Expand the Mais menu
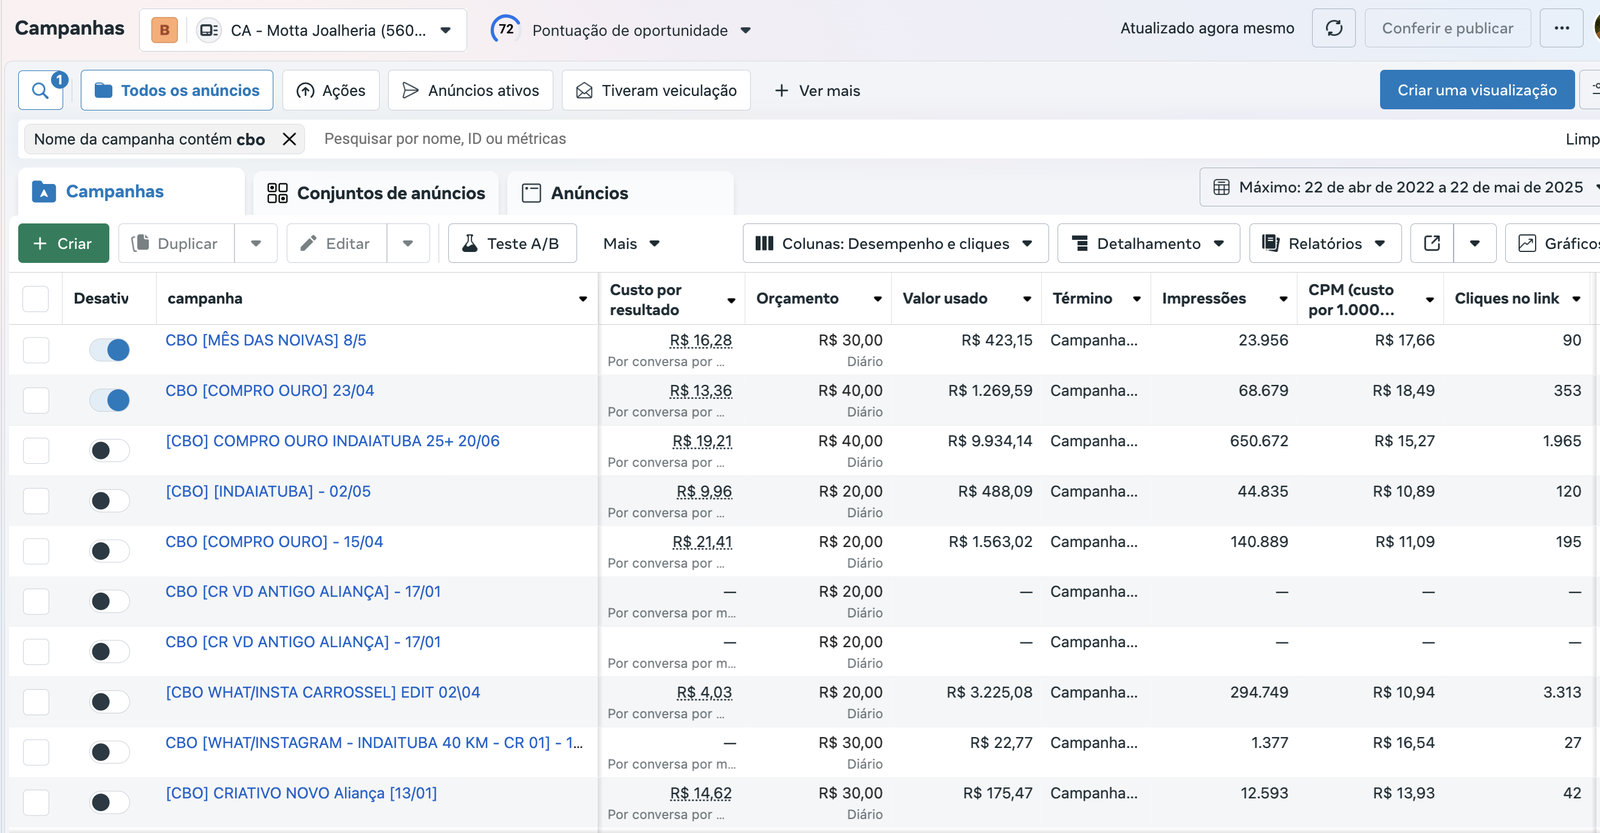 tap(631, 243)
